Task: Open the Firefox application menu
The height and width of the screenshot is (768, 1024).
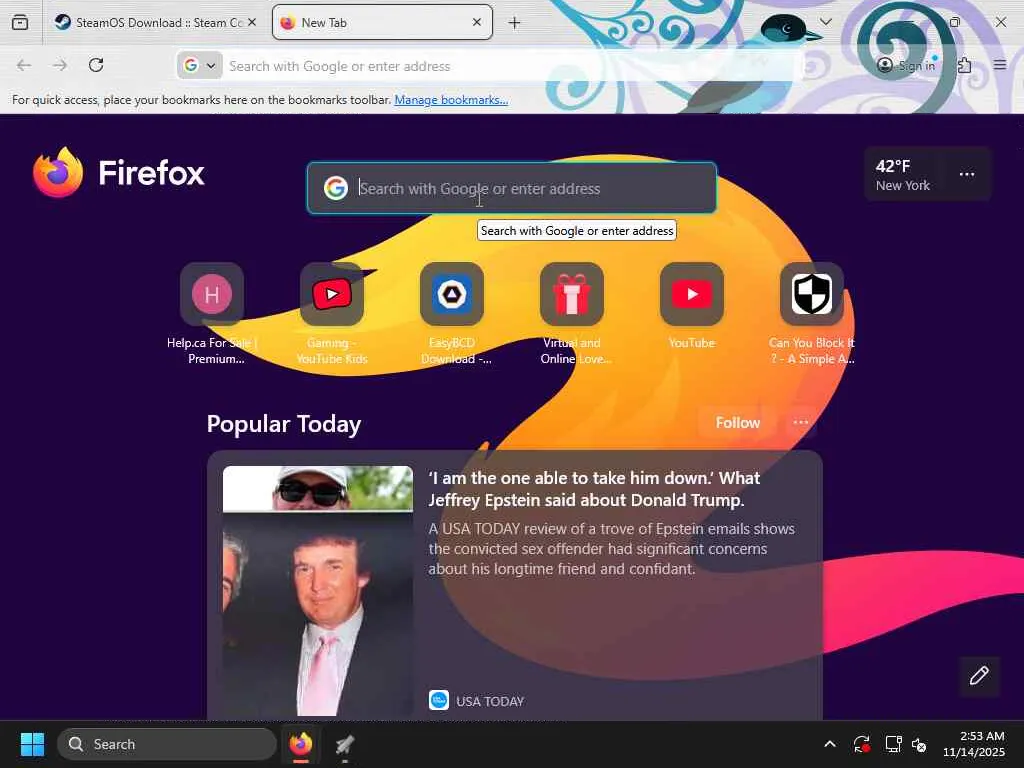Action: pos(999,65)
